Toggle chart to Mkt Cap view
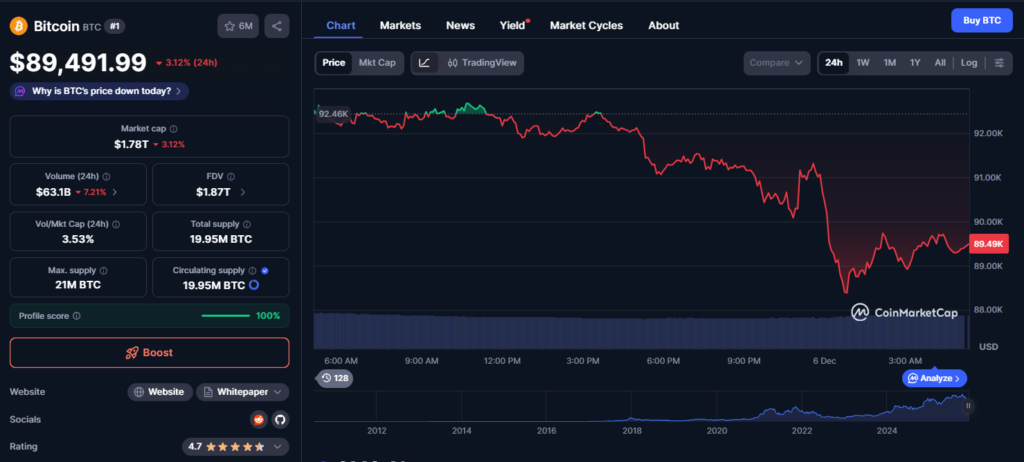 coord(377,63)
